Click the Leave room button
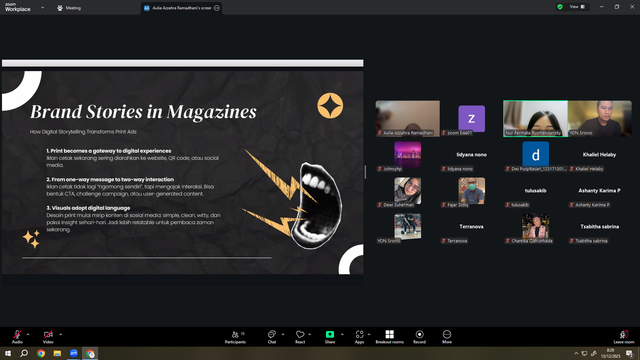The image size is (640, 360). pos(624,337)
